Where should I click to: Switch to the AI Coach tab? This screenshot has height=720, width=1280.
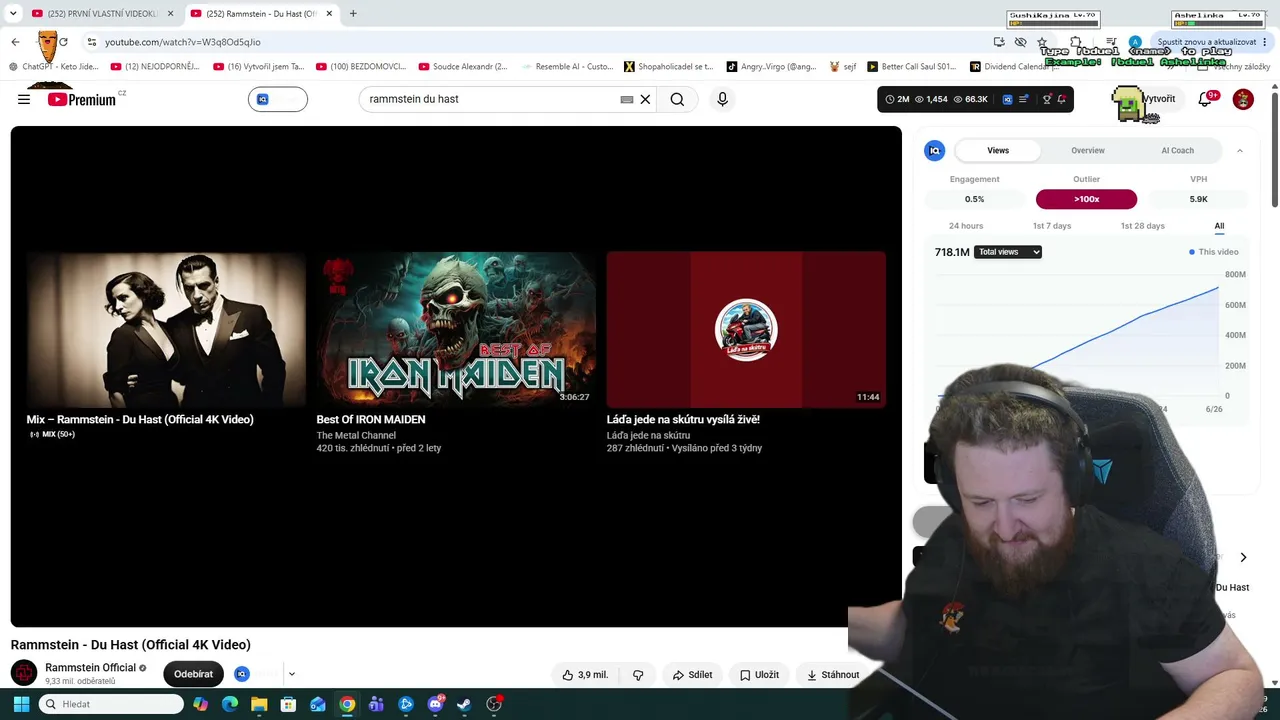tap(1177, 150)
